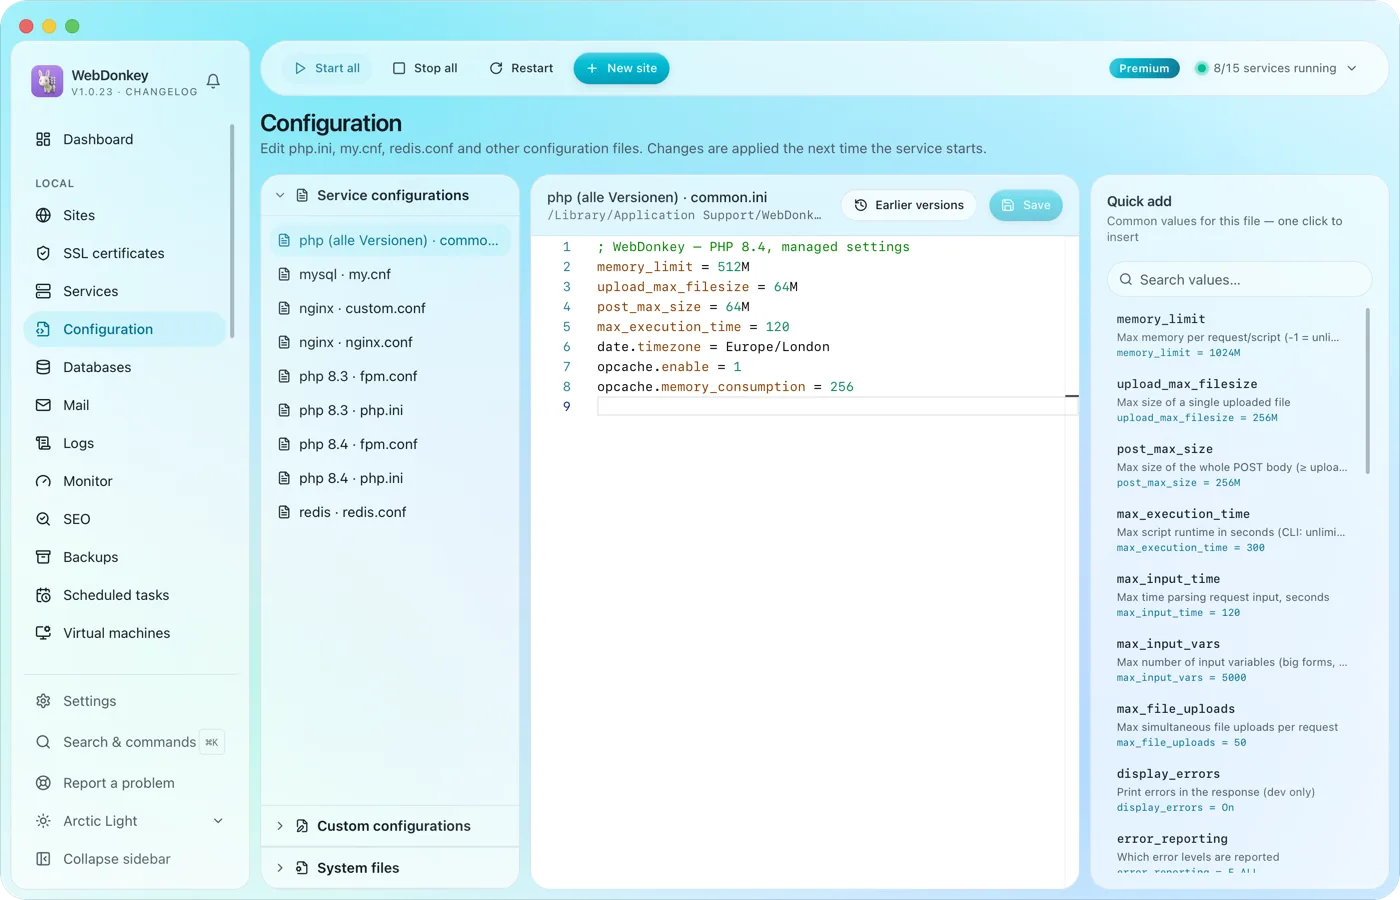The width and height of the screenshot is (1400, 900).
Task: Open SSL certificates section
Action: pos(126,253)
